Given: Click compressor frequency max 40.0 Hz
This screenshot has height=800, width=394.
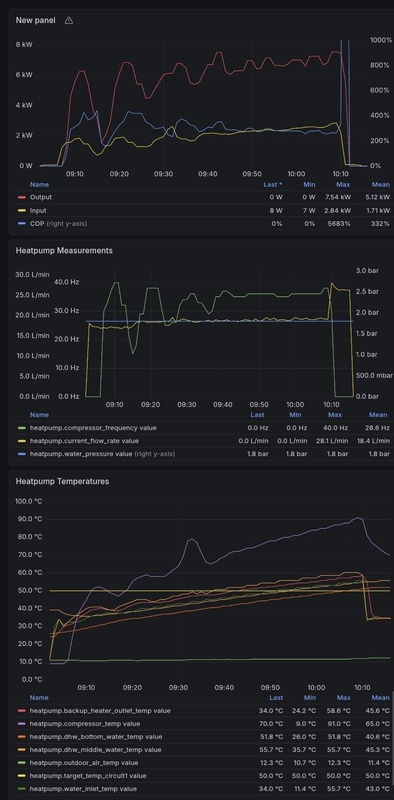Looking at the screenshot, I should tap(335, 428).
